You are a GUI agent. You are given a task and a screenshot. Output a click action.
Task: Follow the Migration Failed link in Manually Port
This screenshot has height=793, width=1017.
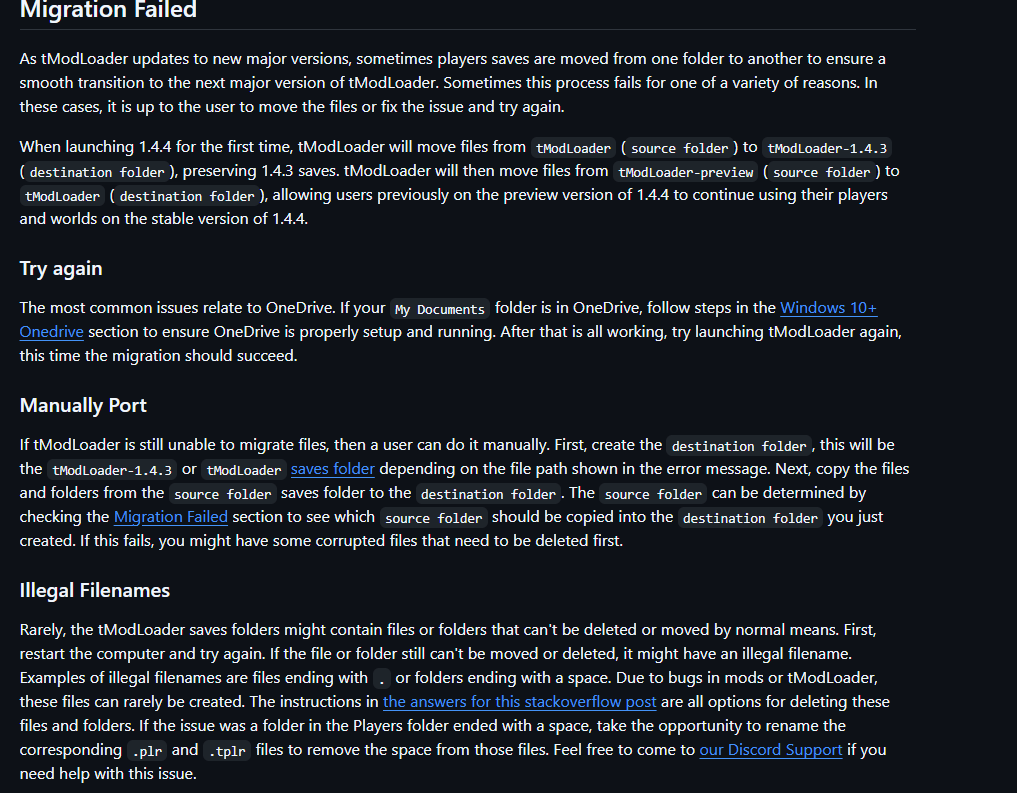click(x=171, y=517)
